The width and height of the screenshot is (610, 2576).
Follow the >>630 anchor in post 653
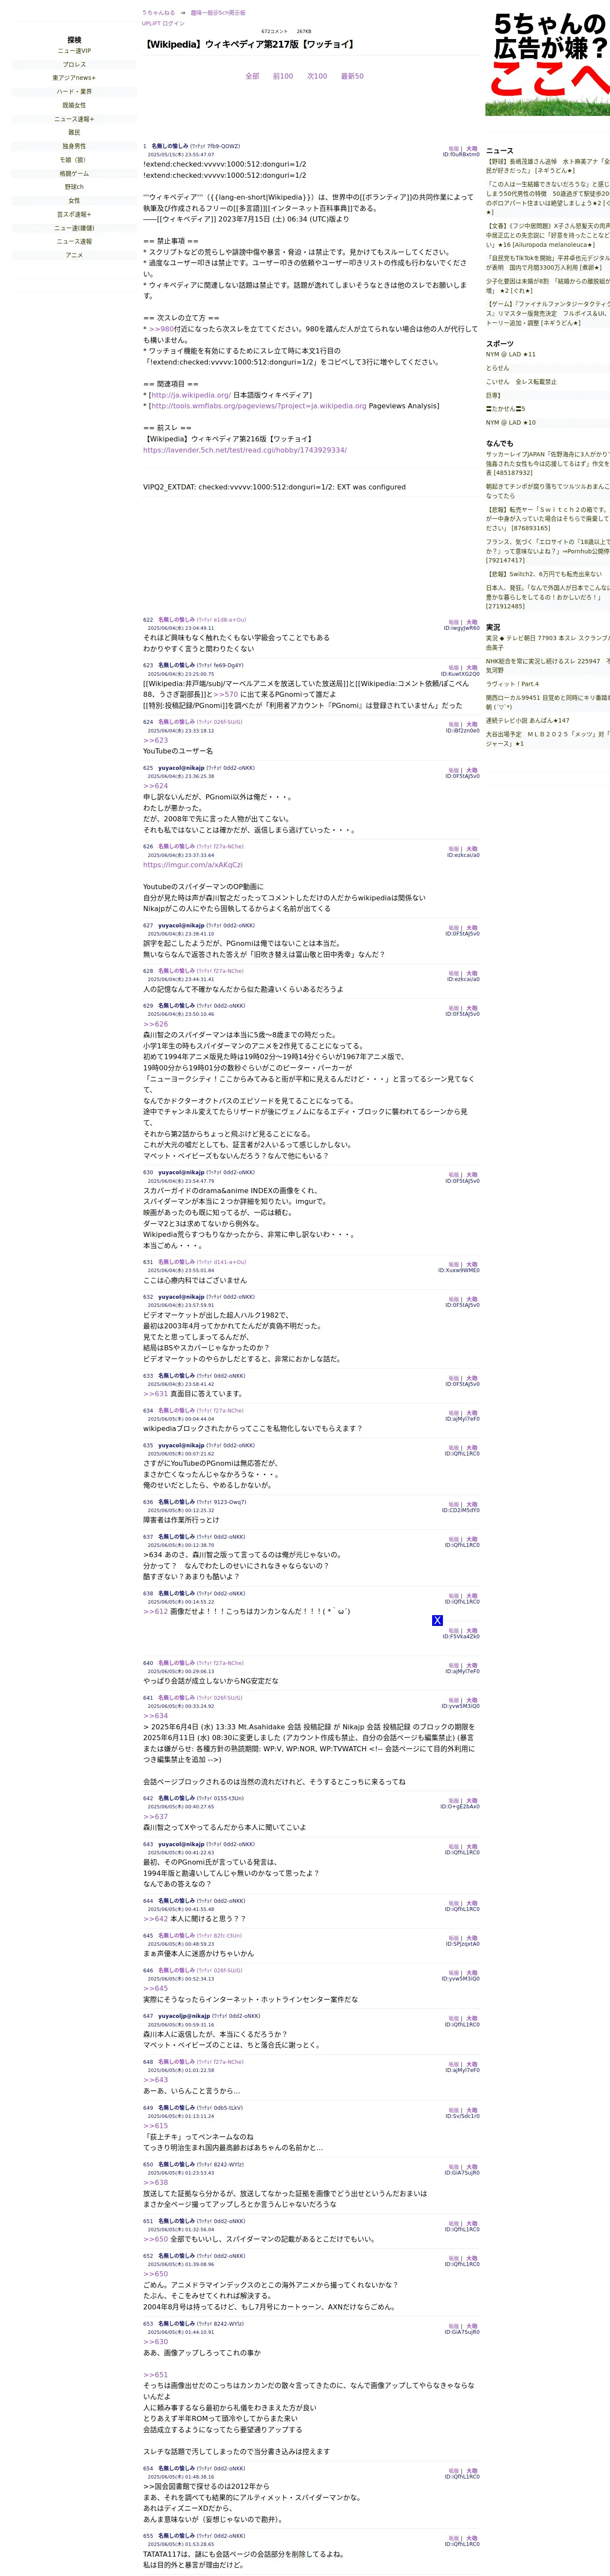(x=155, y=2342)
